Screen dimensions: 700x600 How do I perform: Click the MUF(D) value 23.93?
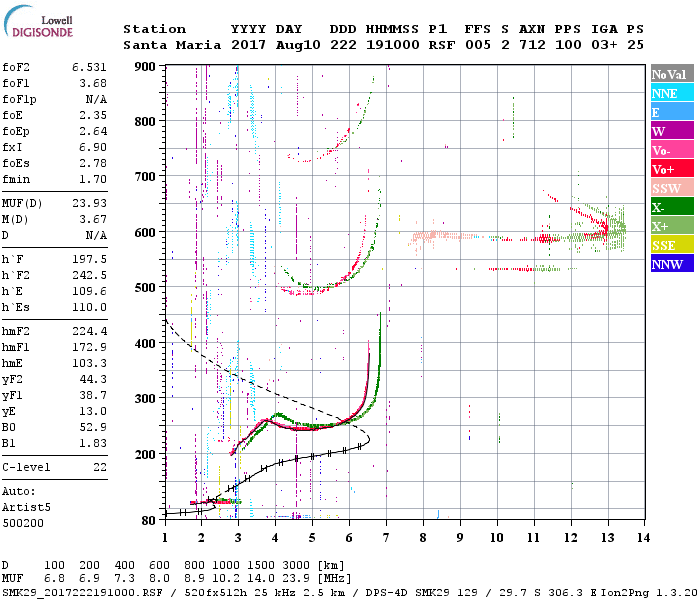coord(89,203)
